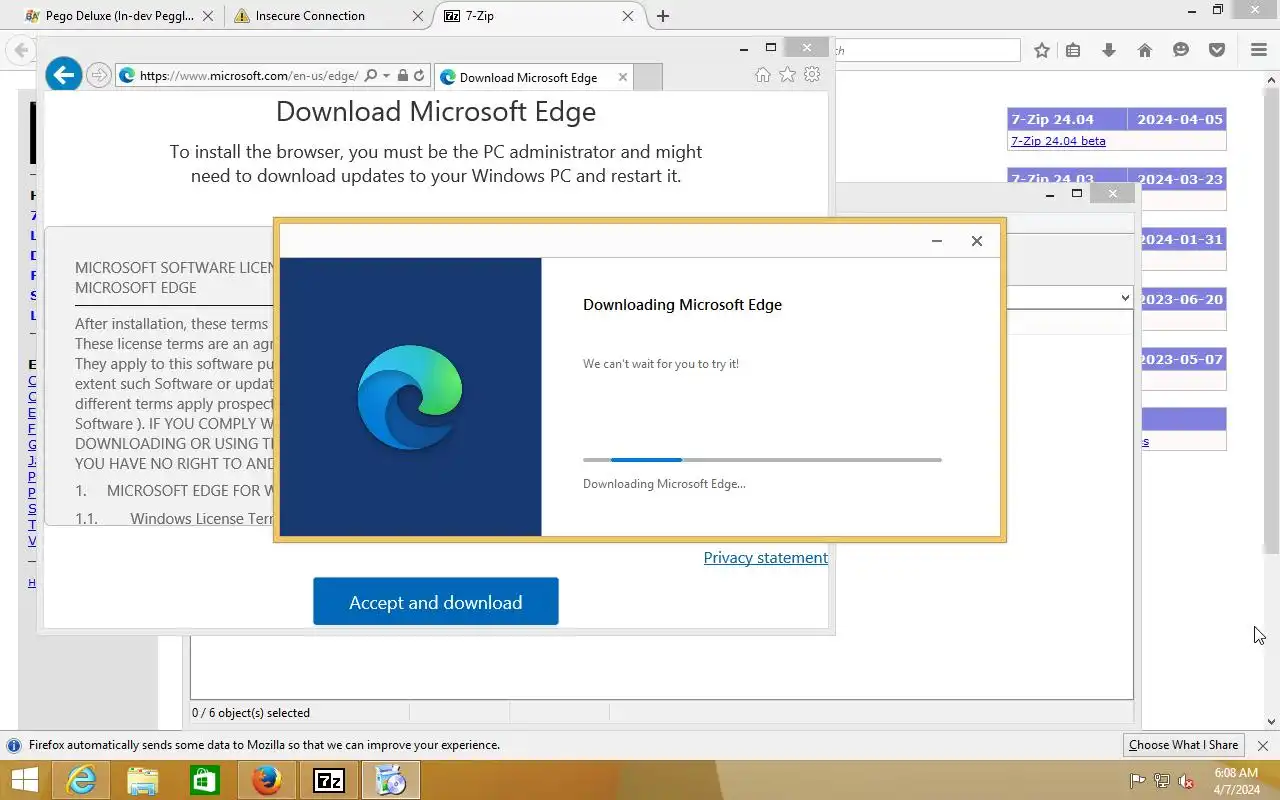Click the Firefox scrollbar down arrow
1280x800 pixels.
[x=1271, y=722]
